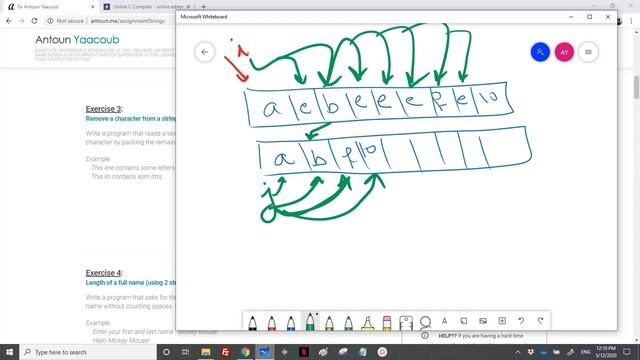This screenshot has width=640, height=360.
Task: Focus the Chrome address bar URL
Action: coord(128,21)
